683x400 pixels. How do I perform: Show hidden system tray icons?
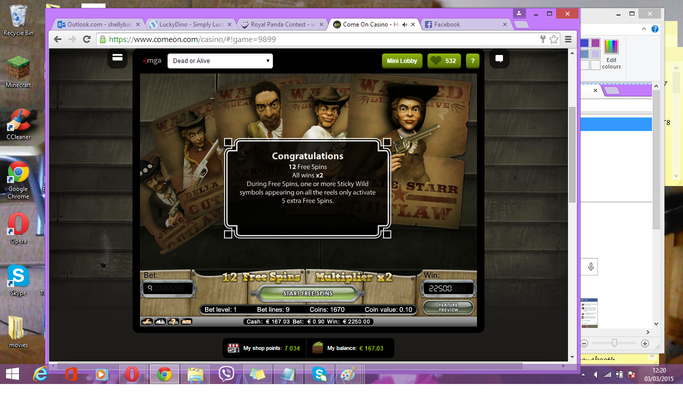coord(583,375)
